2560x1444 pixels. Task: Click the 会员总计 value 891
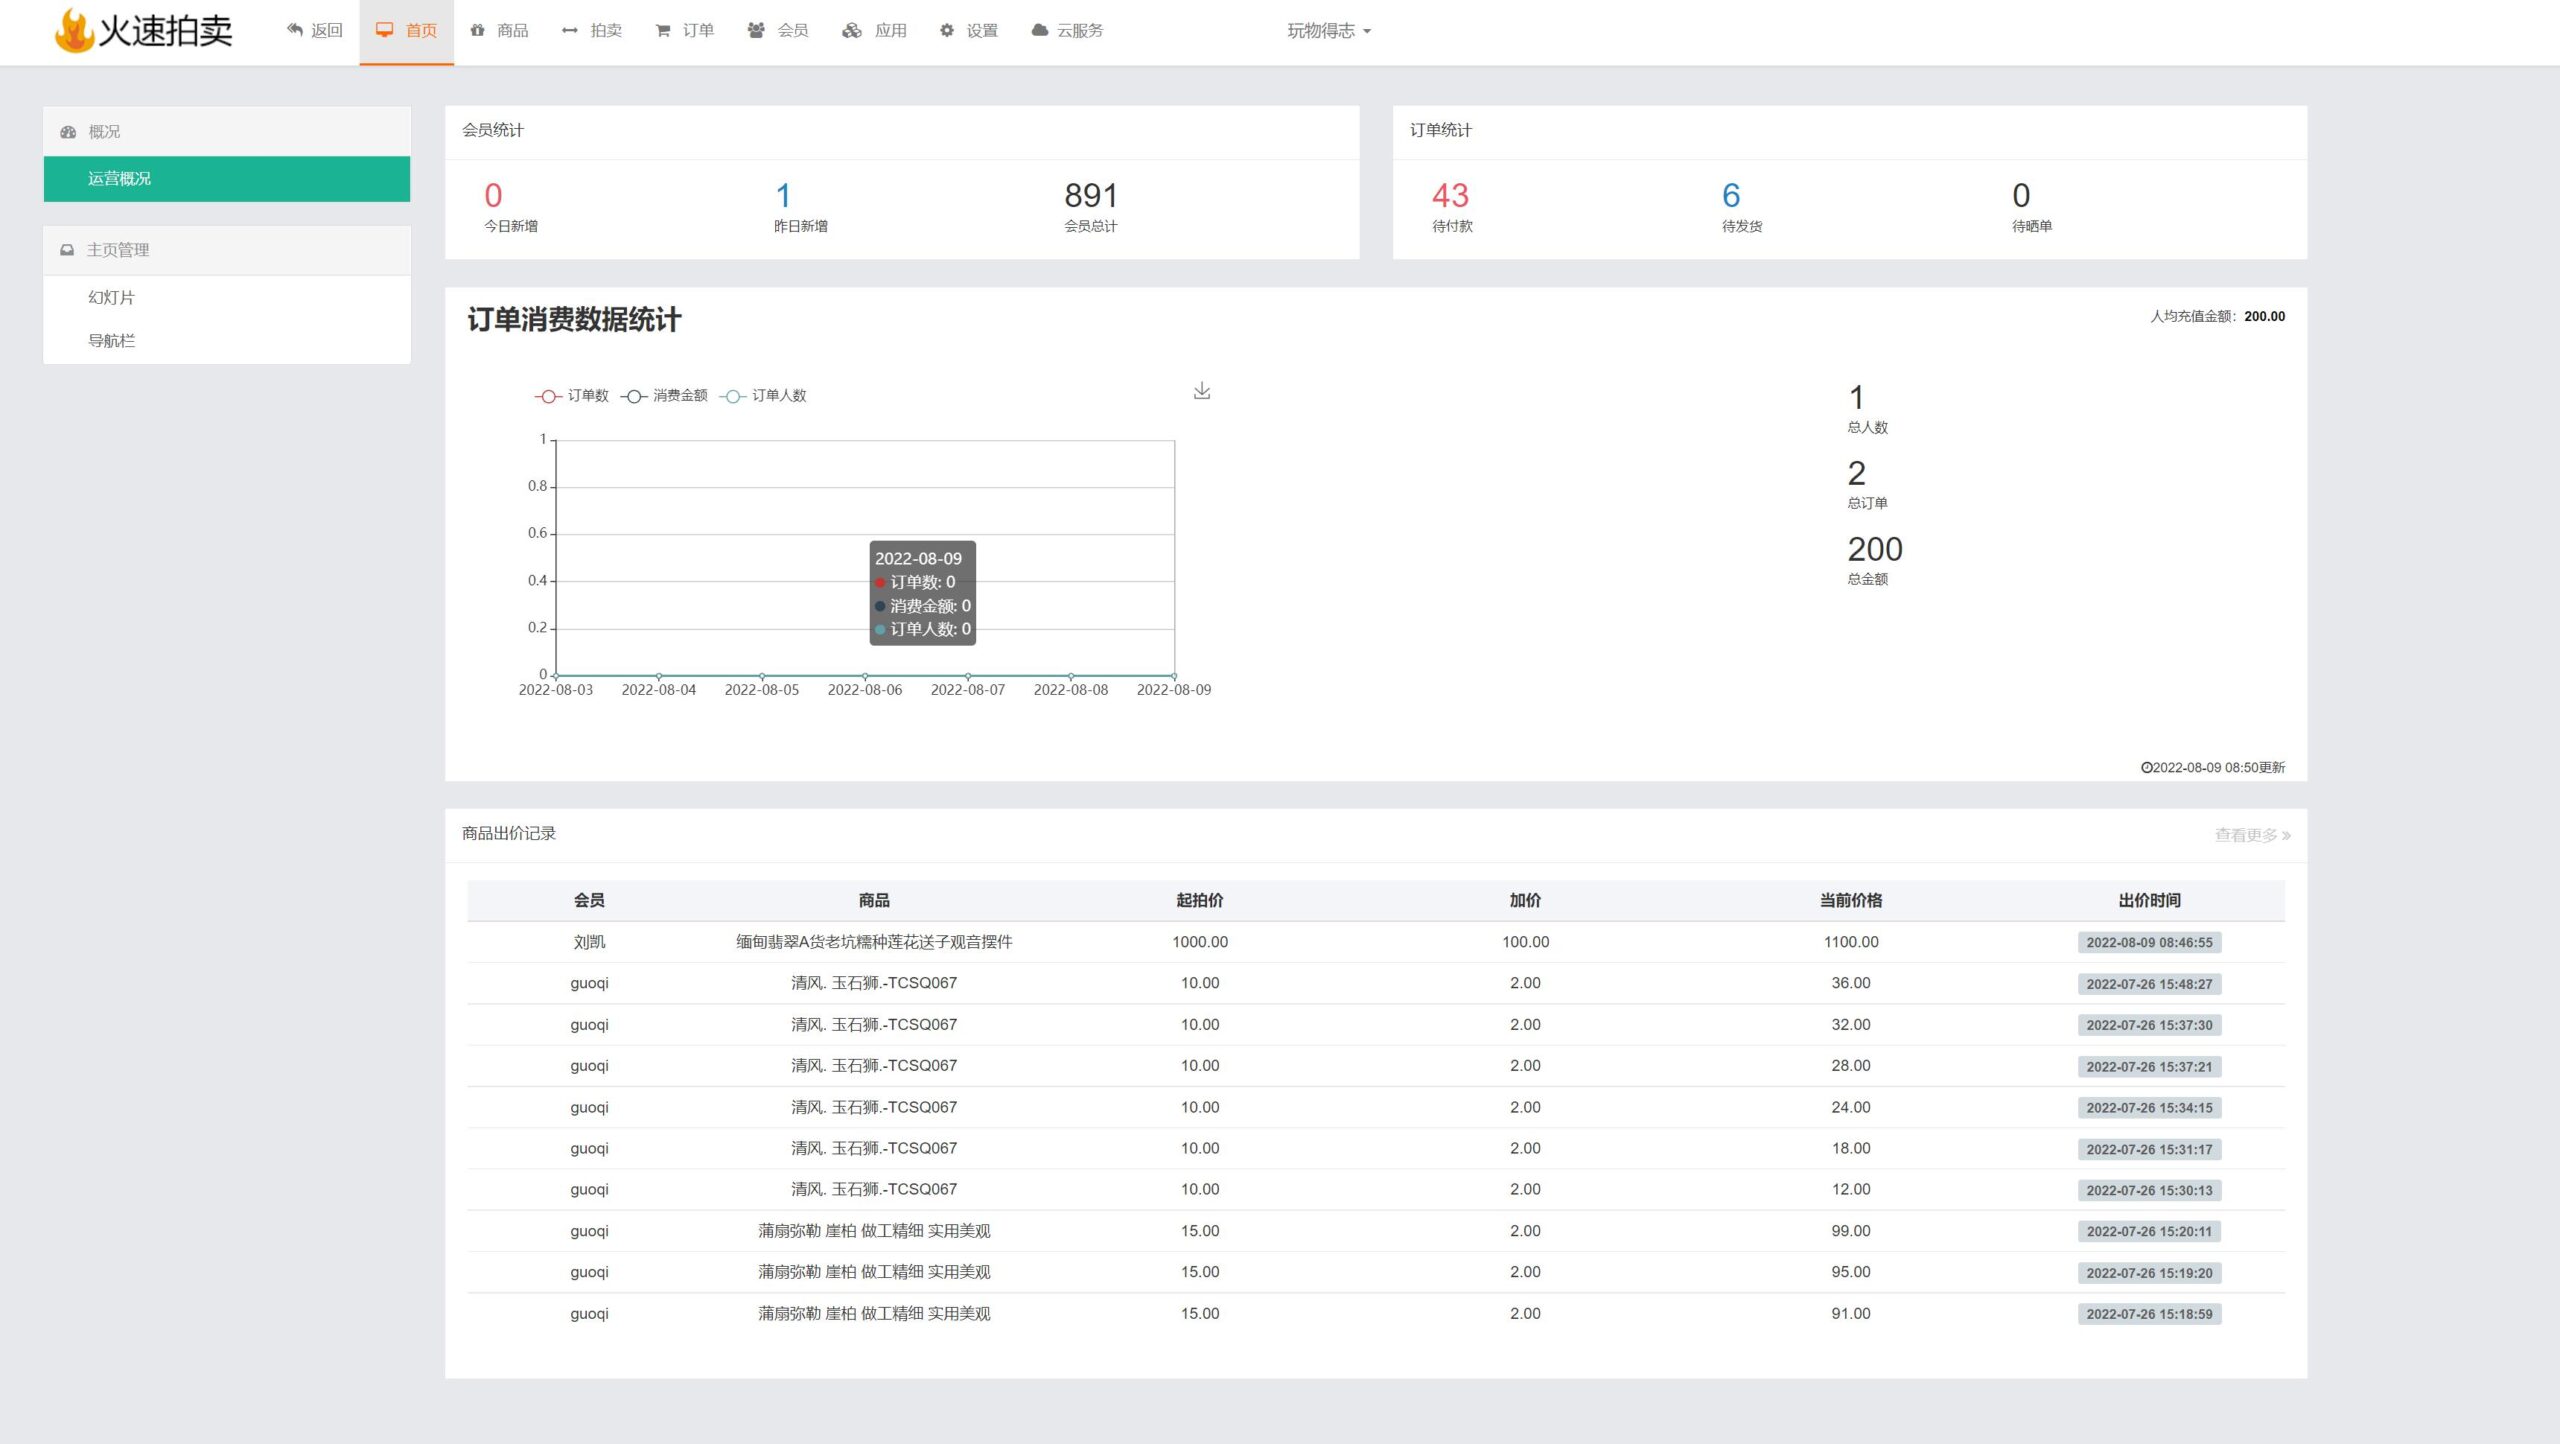click(x=1091, y=195)
